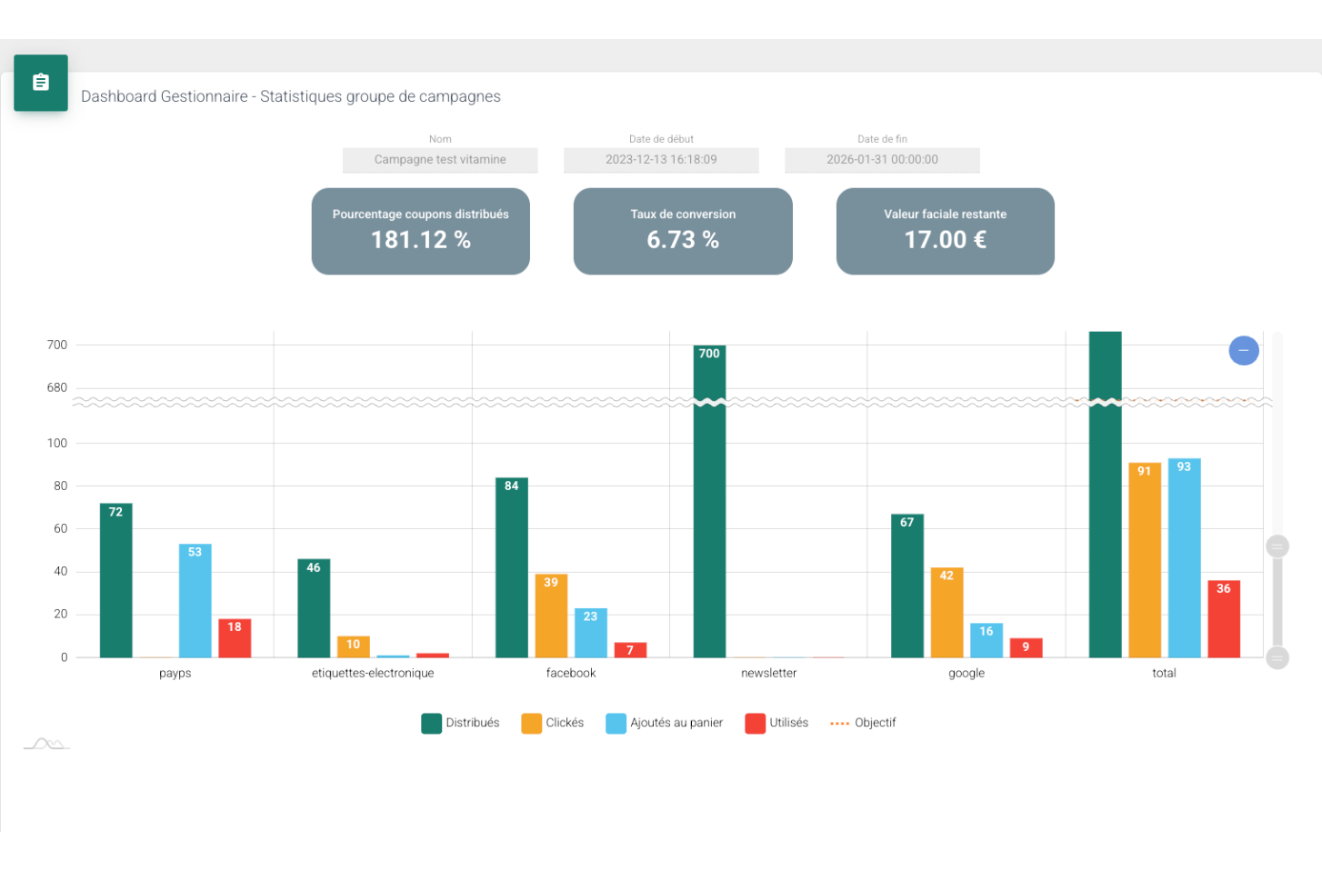Toggle the Ajoutés au panier legend series
The image size is (1322, 872).
pos(667,723)
